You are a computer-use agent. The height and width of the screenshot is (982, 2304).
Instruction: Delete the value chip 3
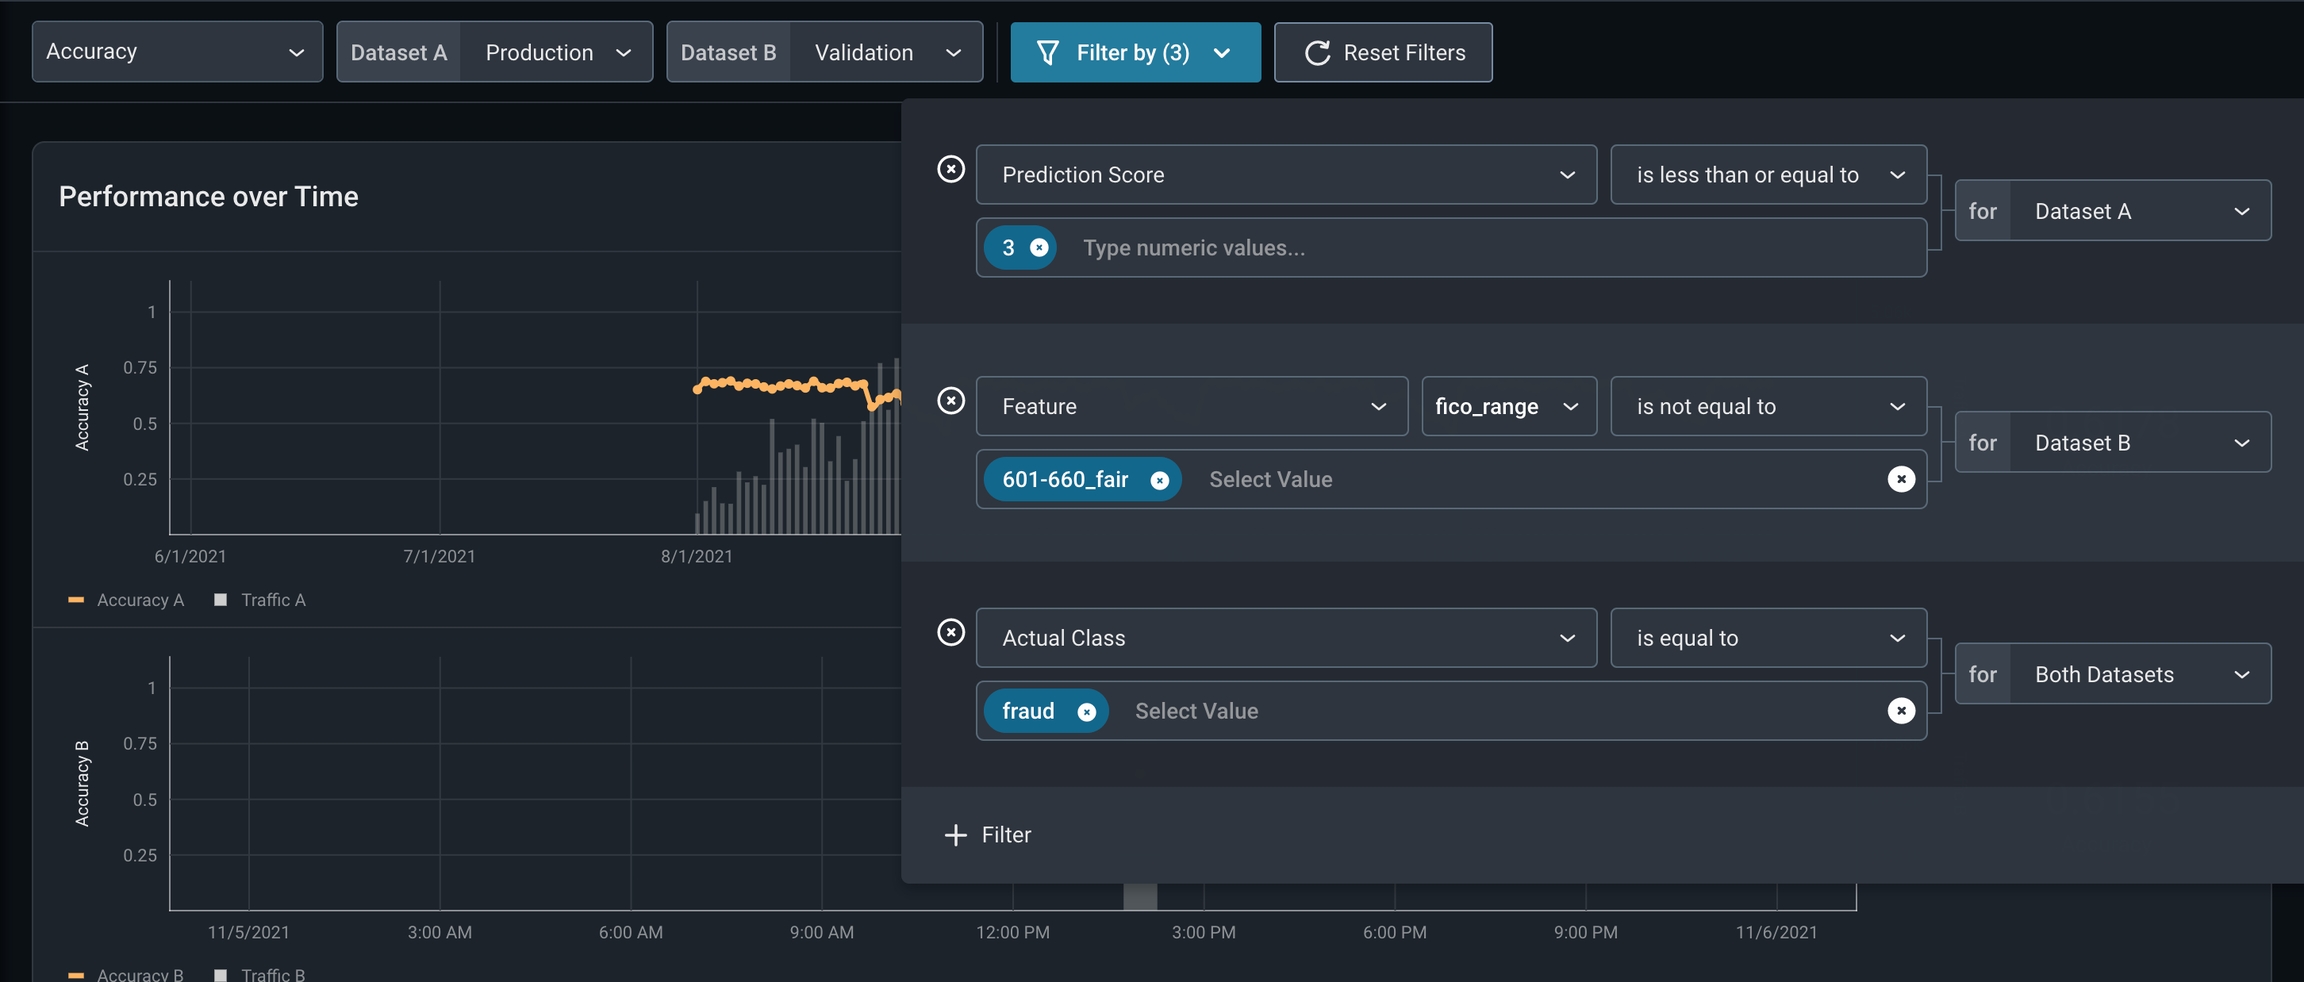tap(1039, 248)
